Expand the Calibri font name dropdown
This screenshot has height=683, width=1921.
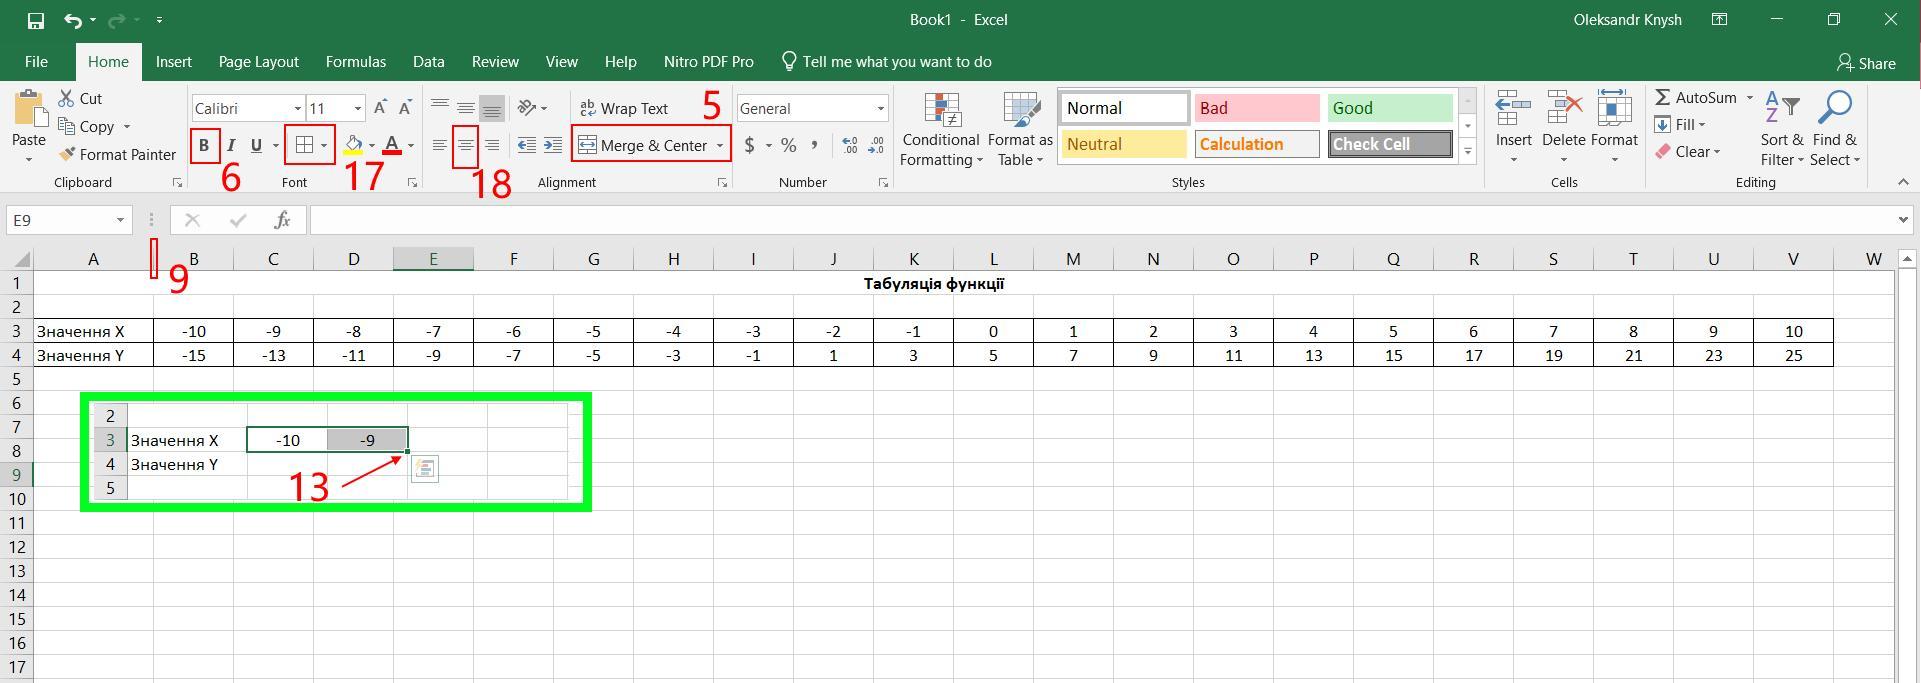click(x=297, y=108)
